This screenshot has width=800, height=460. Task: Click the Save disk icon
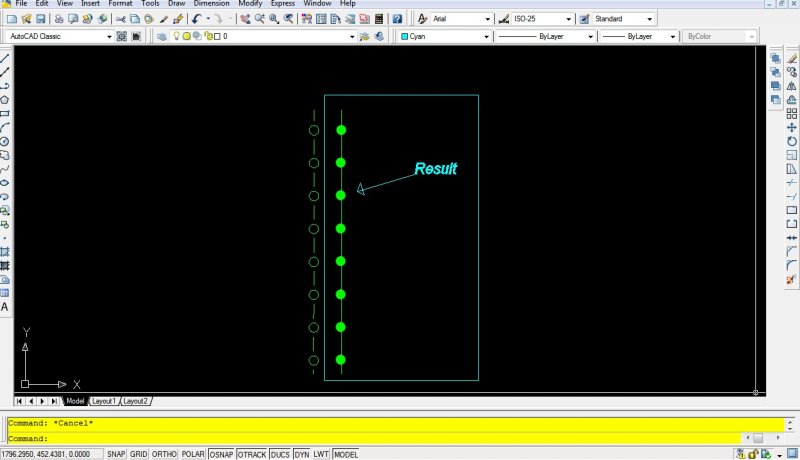pyautogui.click(x=41, y=19)
